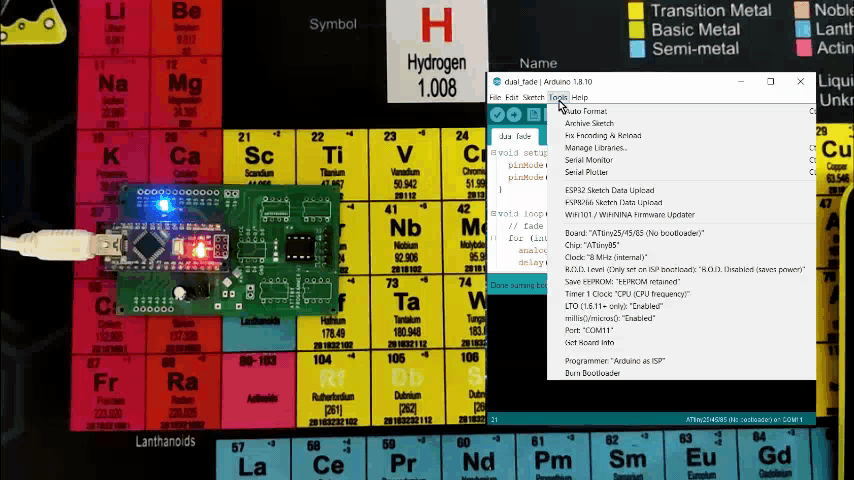Click the status bar board info text
This screenshot has width=854, height=480.
[x=744, y=420]
